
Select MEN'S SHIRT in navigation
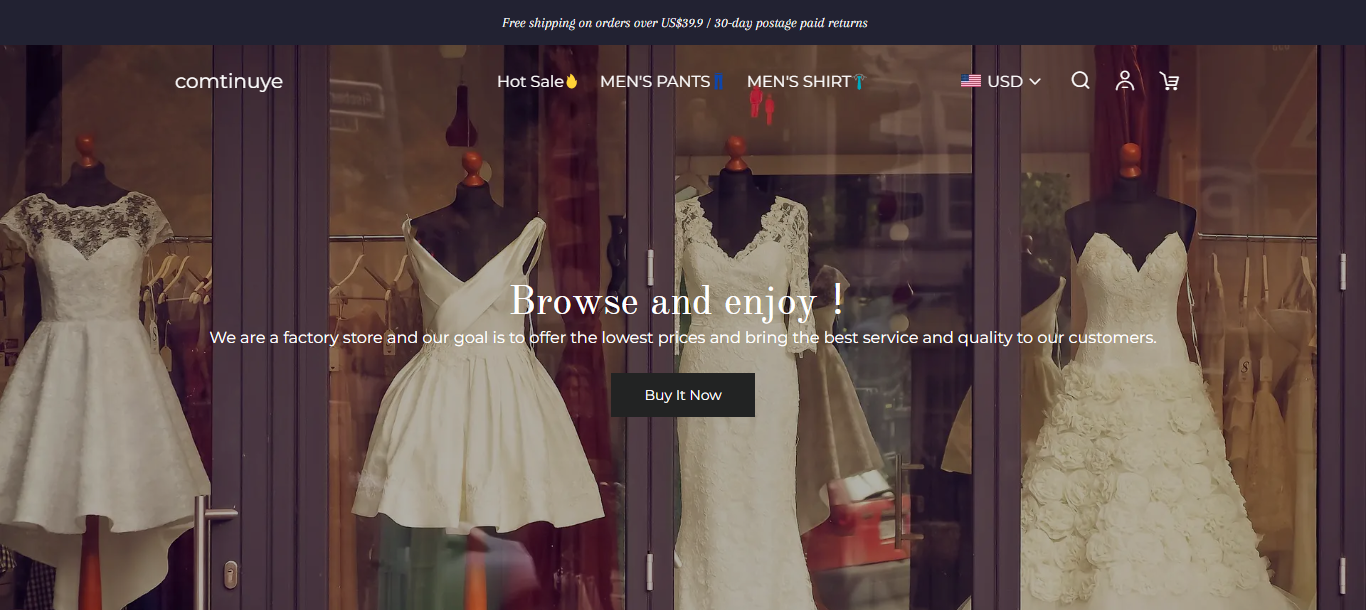(798, 82)
